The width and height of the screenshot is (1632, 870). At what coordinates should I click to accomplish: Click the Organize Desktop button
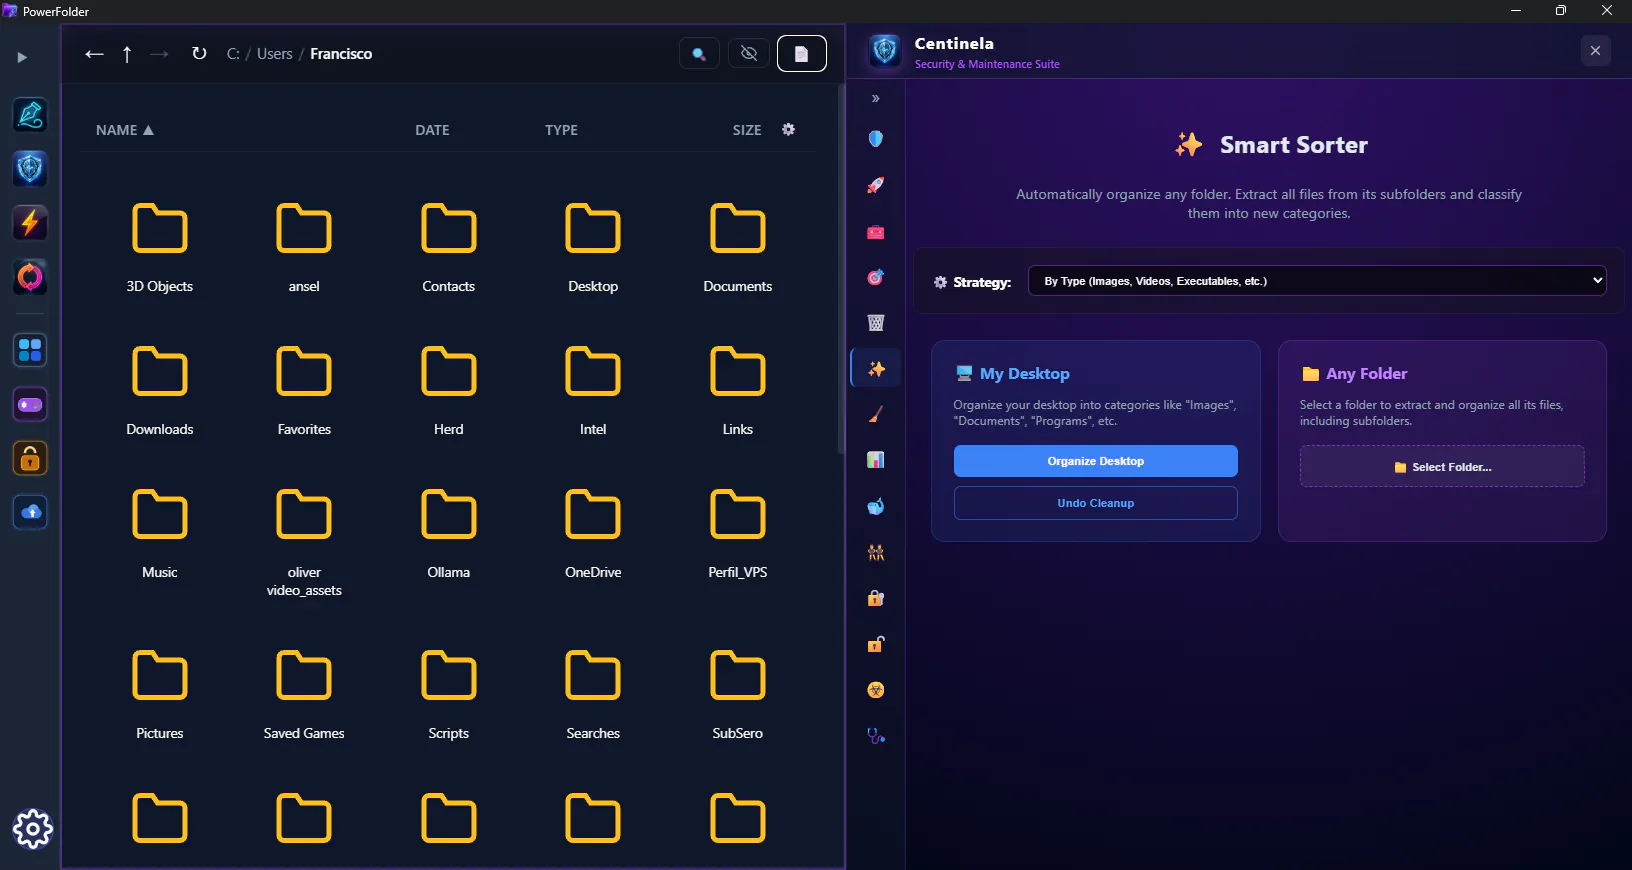point(1096,461)
